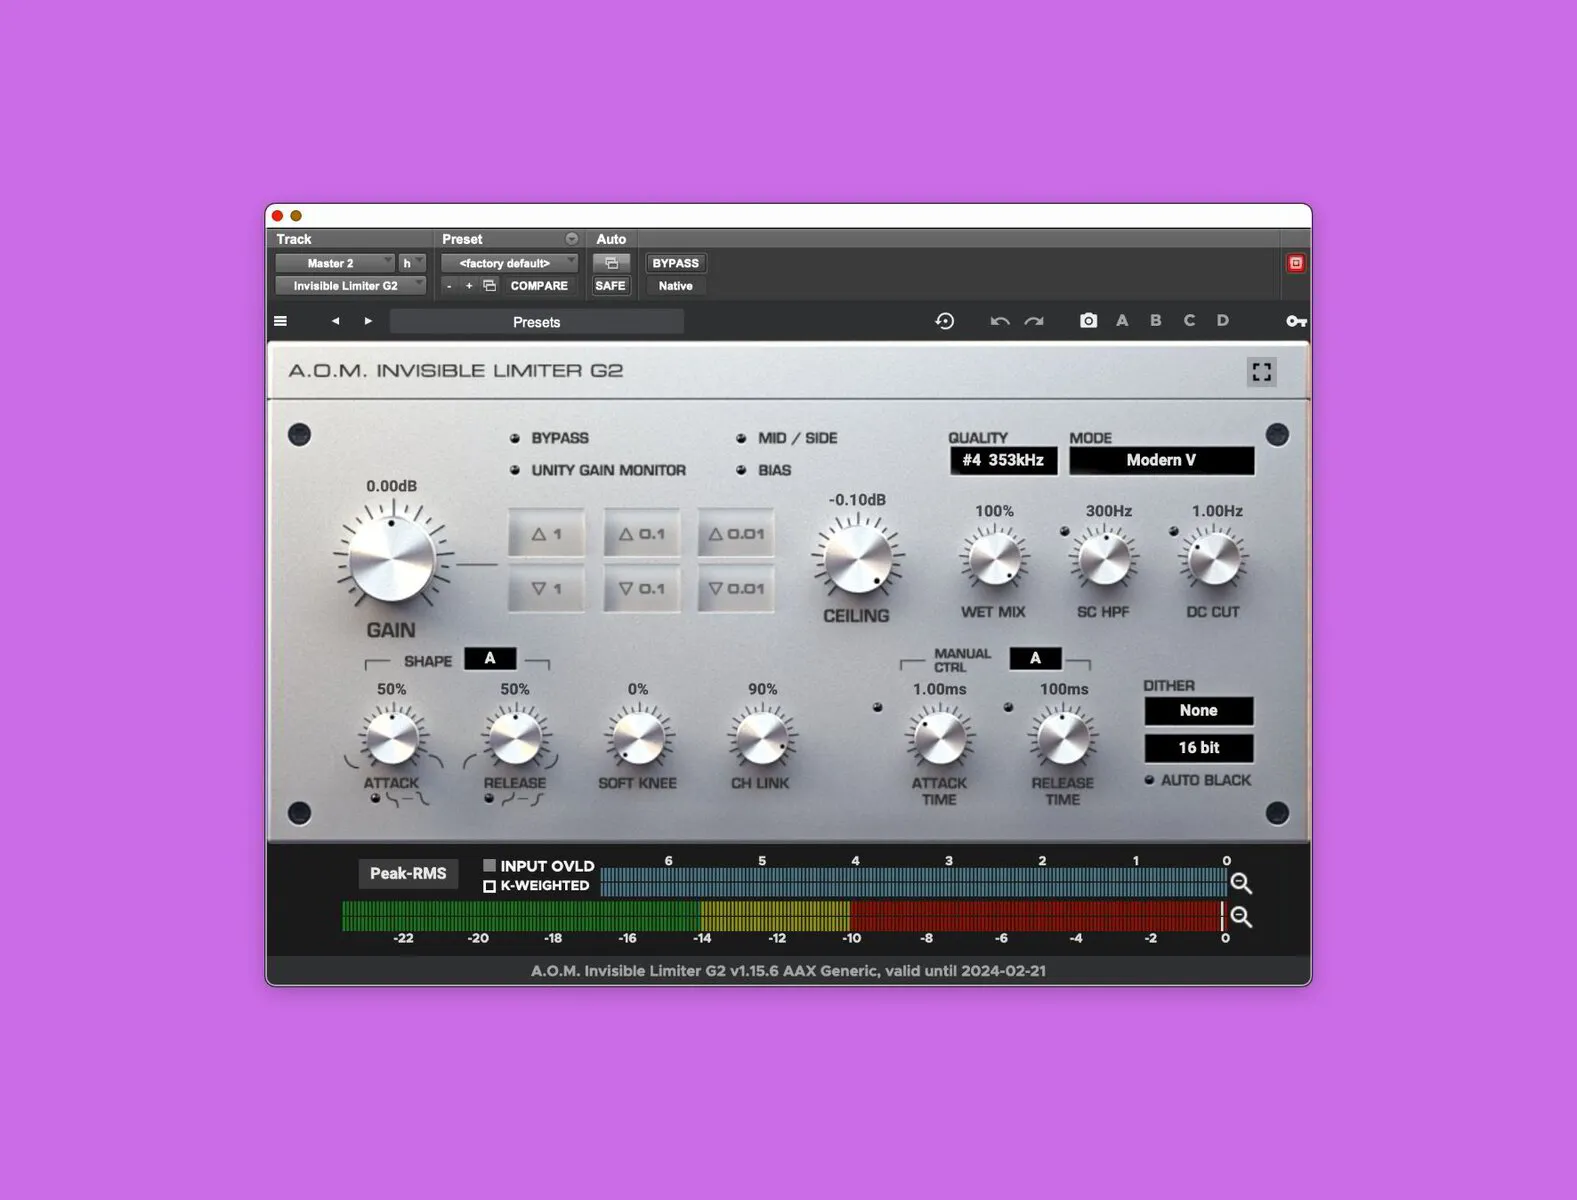Go to previous preset arrow
Screen dimensions: 1577x1200
pos(335,321)
